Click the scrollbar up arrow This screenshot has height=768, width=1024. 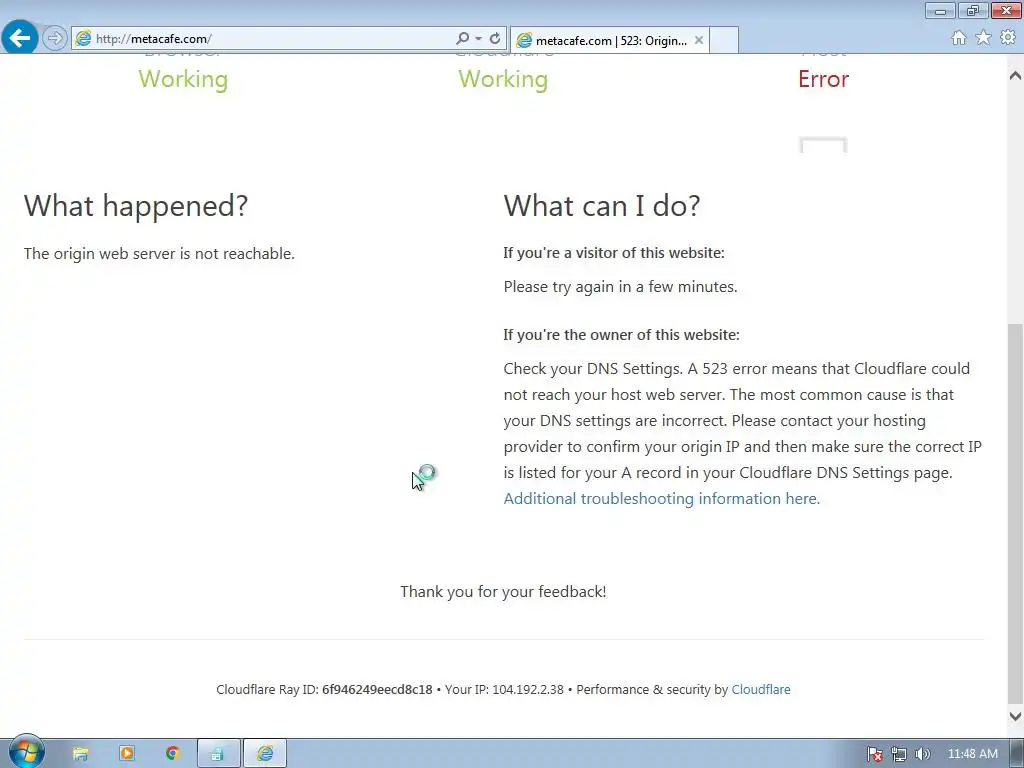click(x=1015, y=76)
